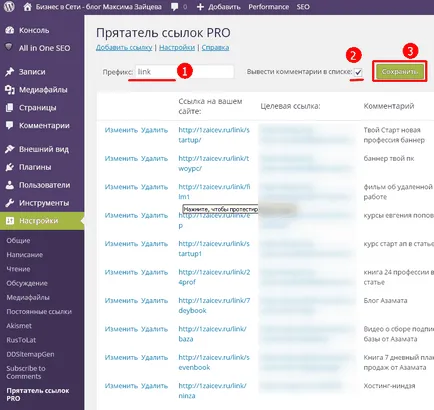
Task: Toggle the Вывести комментарии в списке checkbox
Action: (358, 72)
